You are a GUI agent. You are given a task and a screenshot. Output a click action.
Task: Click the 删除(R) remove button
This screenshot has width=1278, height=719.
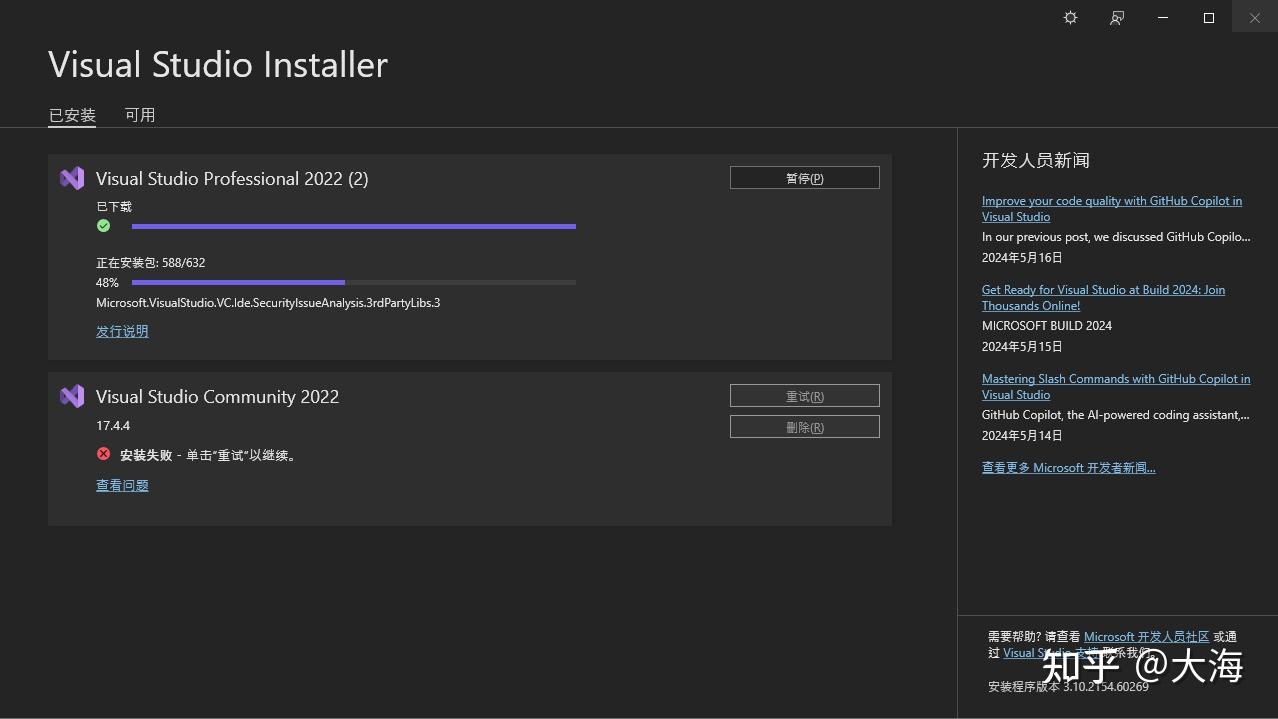[x=804, y=427]
